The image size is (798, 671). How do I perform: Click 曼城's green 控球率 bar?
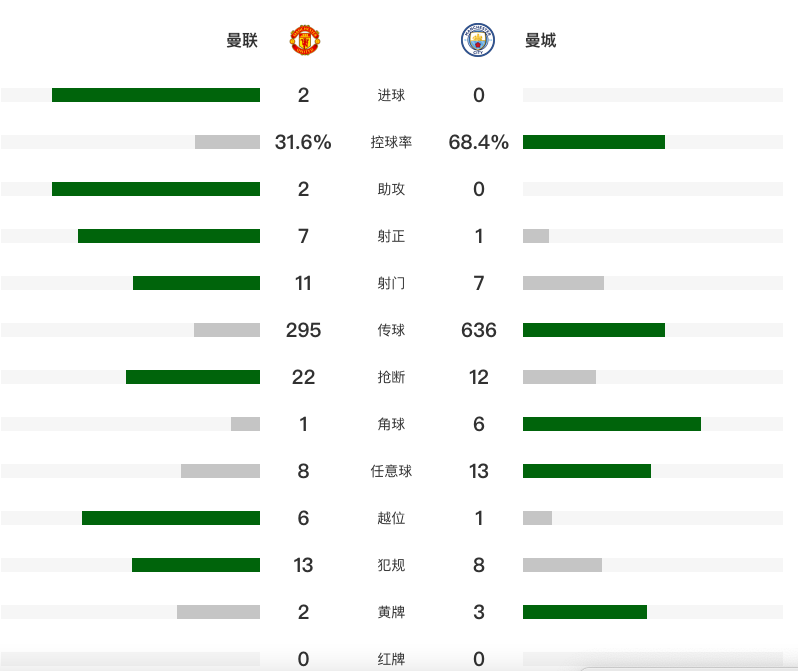click(x=594, y=142)
